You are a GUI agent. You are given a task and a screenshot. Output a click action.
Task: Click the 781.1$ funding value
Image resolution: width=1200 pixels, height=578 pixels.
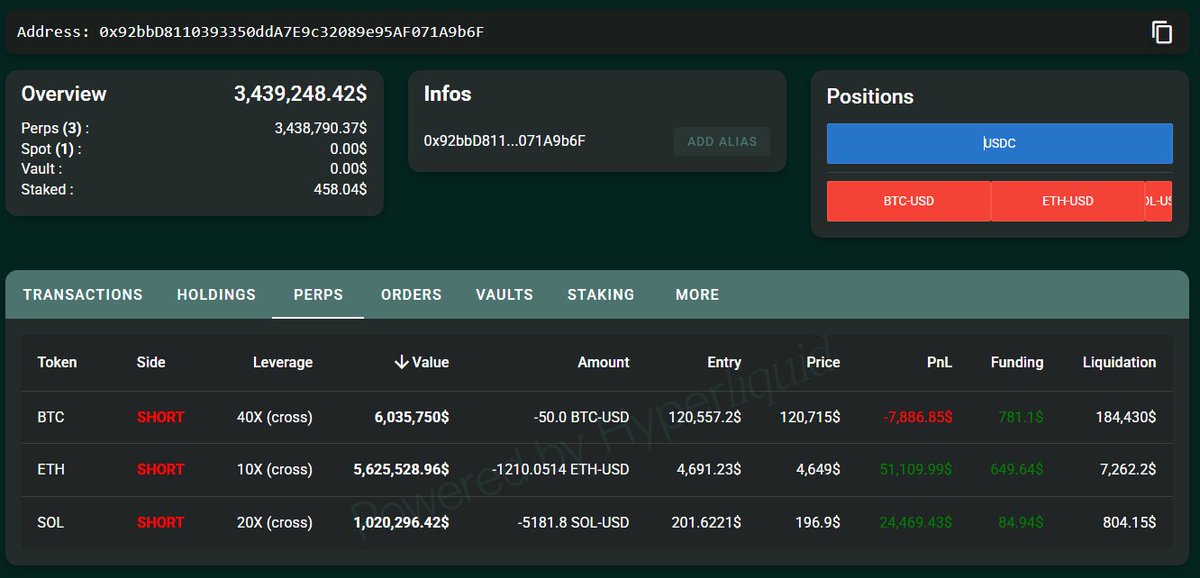click(x=1021, y=417)
